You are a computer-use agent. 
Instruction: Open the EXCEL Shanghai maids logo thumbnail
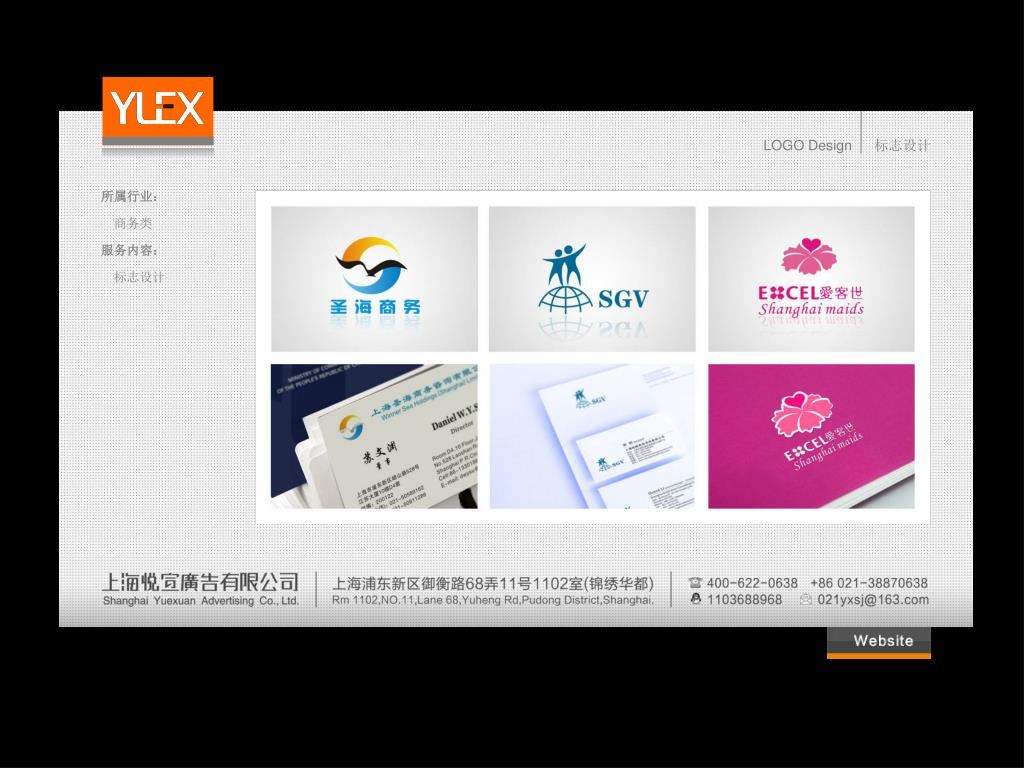click(x=811, y=279)
